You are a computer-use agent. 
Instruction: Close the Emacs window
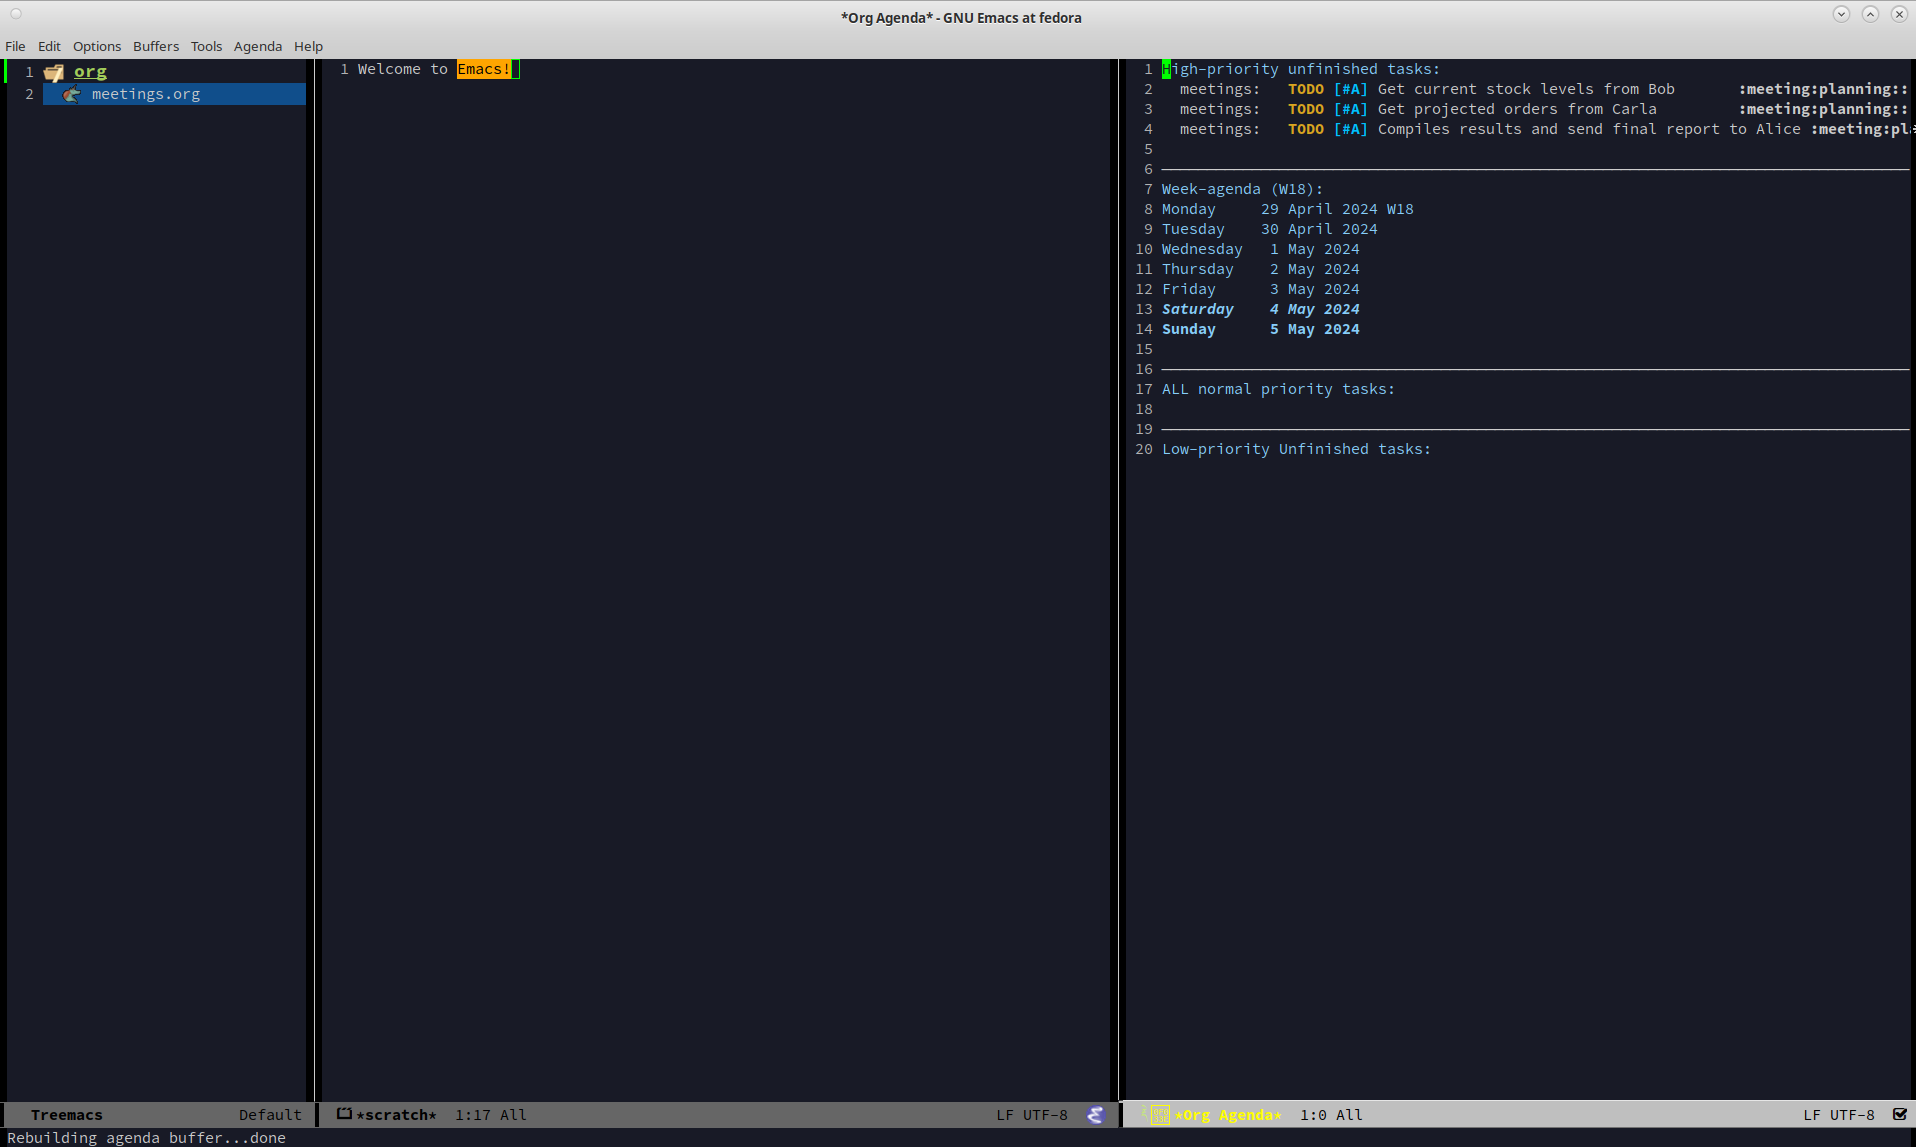click(1899, 14)
